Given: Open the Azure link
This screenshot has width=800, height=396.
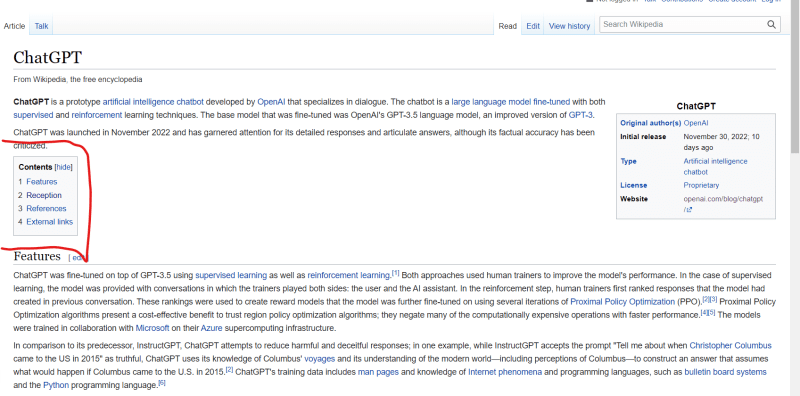Looking at the screenshot, I should 211,328.
